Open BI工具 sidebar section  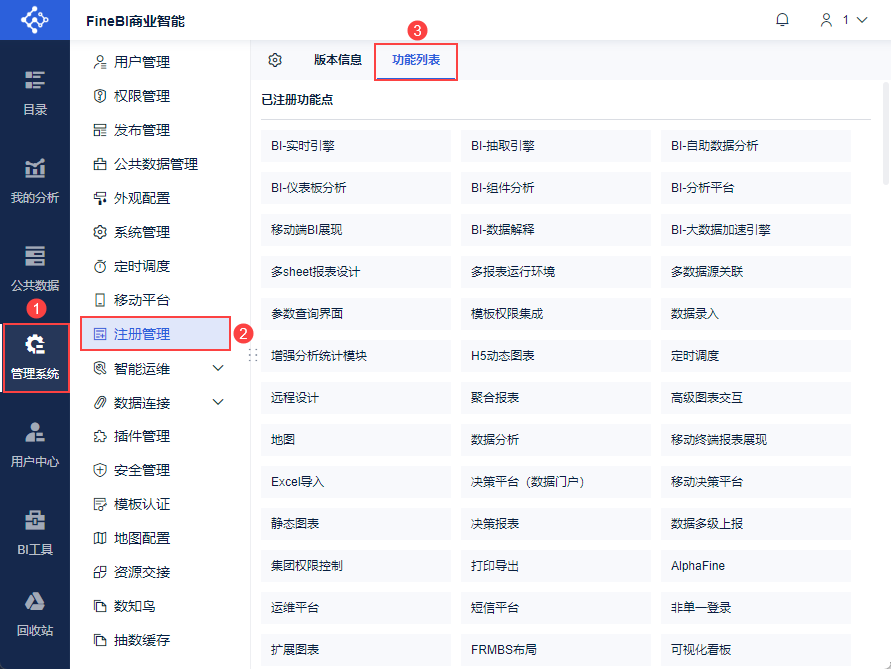(35, 533)
